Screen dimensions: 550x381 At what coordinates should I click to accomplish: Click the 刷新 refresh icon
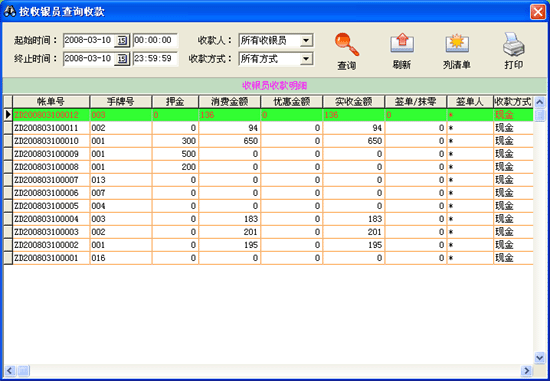[402, 44]
